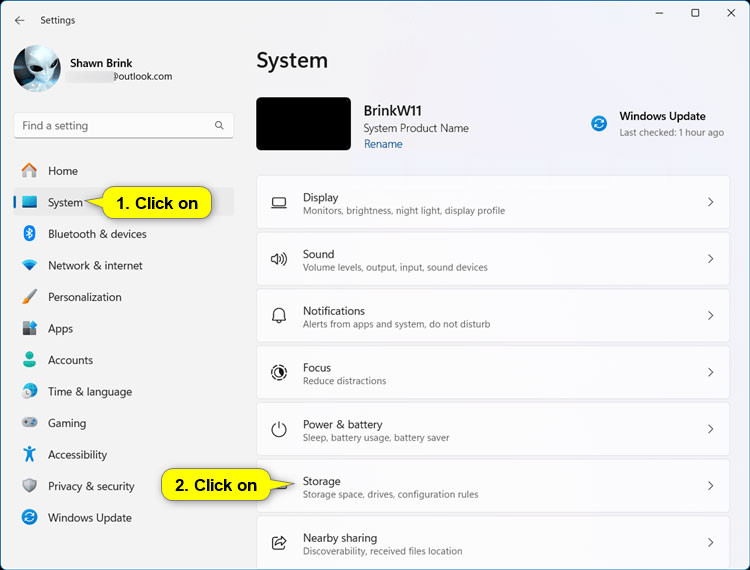Open the Storage row chevron
The width and height of the screenshot is (750, 570).
pyautogui.click(x=710, y=486)
